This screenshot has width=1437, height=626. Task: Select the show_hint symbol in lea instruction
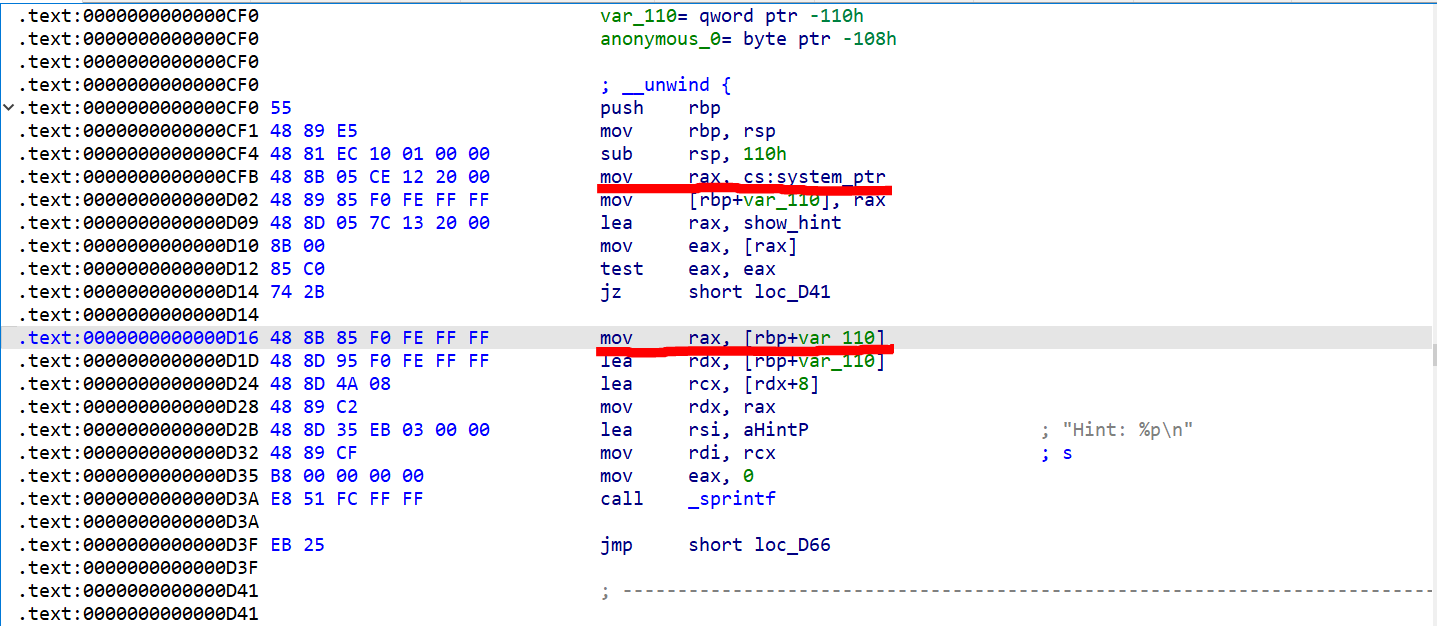pyautogui.click(x=792, y=223)
